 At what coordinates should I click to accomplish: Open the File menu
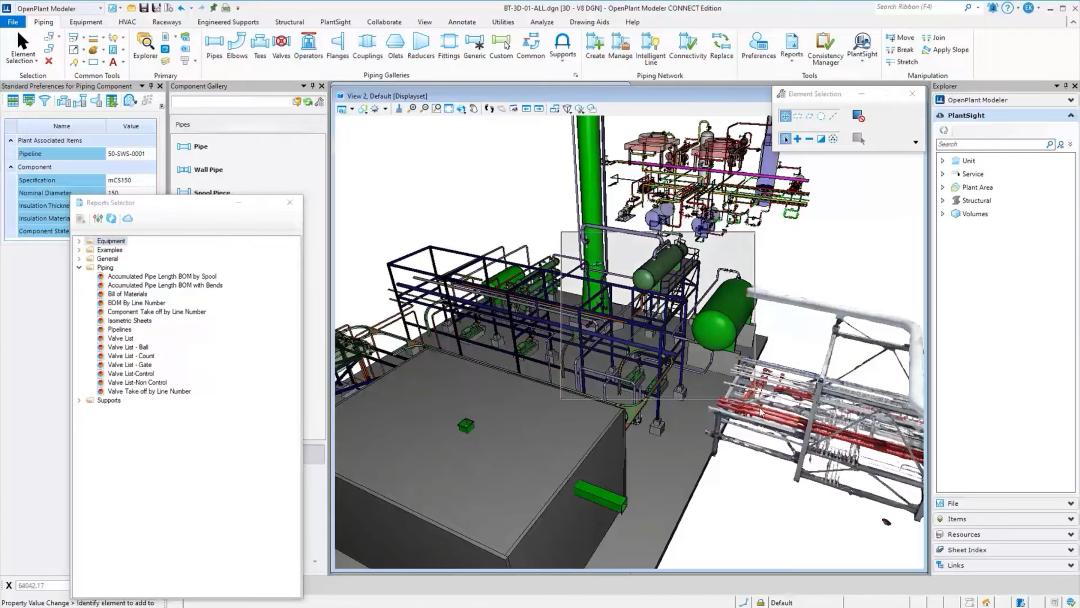pos(12,22)
